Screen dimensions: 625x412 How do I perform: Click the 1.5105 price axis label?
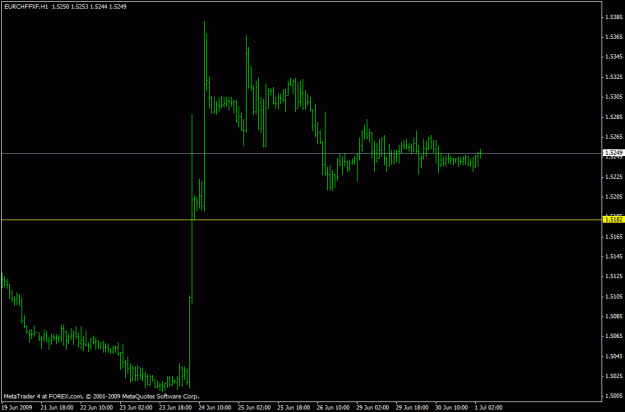tap(614, 296)
